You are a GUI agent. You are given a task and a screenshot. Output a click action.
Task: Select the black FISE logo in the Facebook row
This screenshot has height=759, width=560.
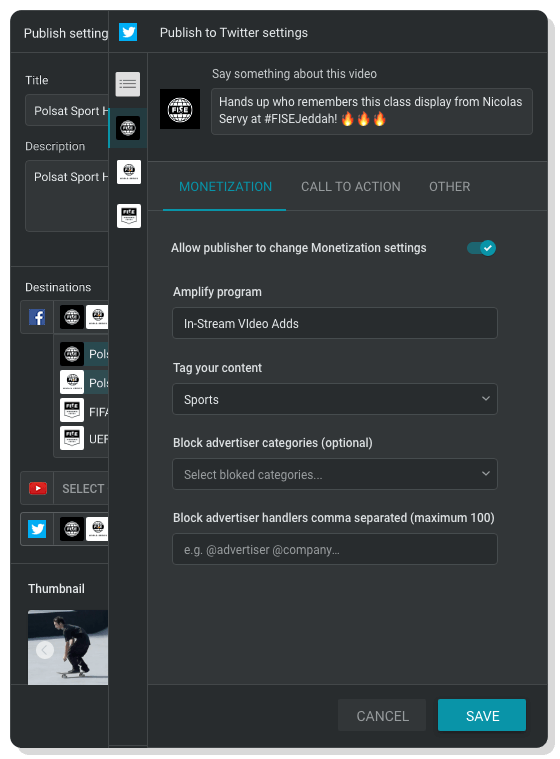coord(72,318)
